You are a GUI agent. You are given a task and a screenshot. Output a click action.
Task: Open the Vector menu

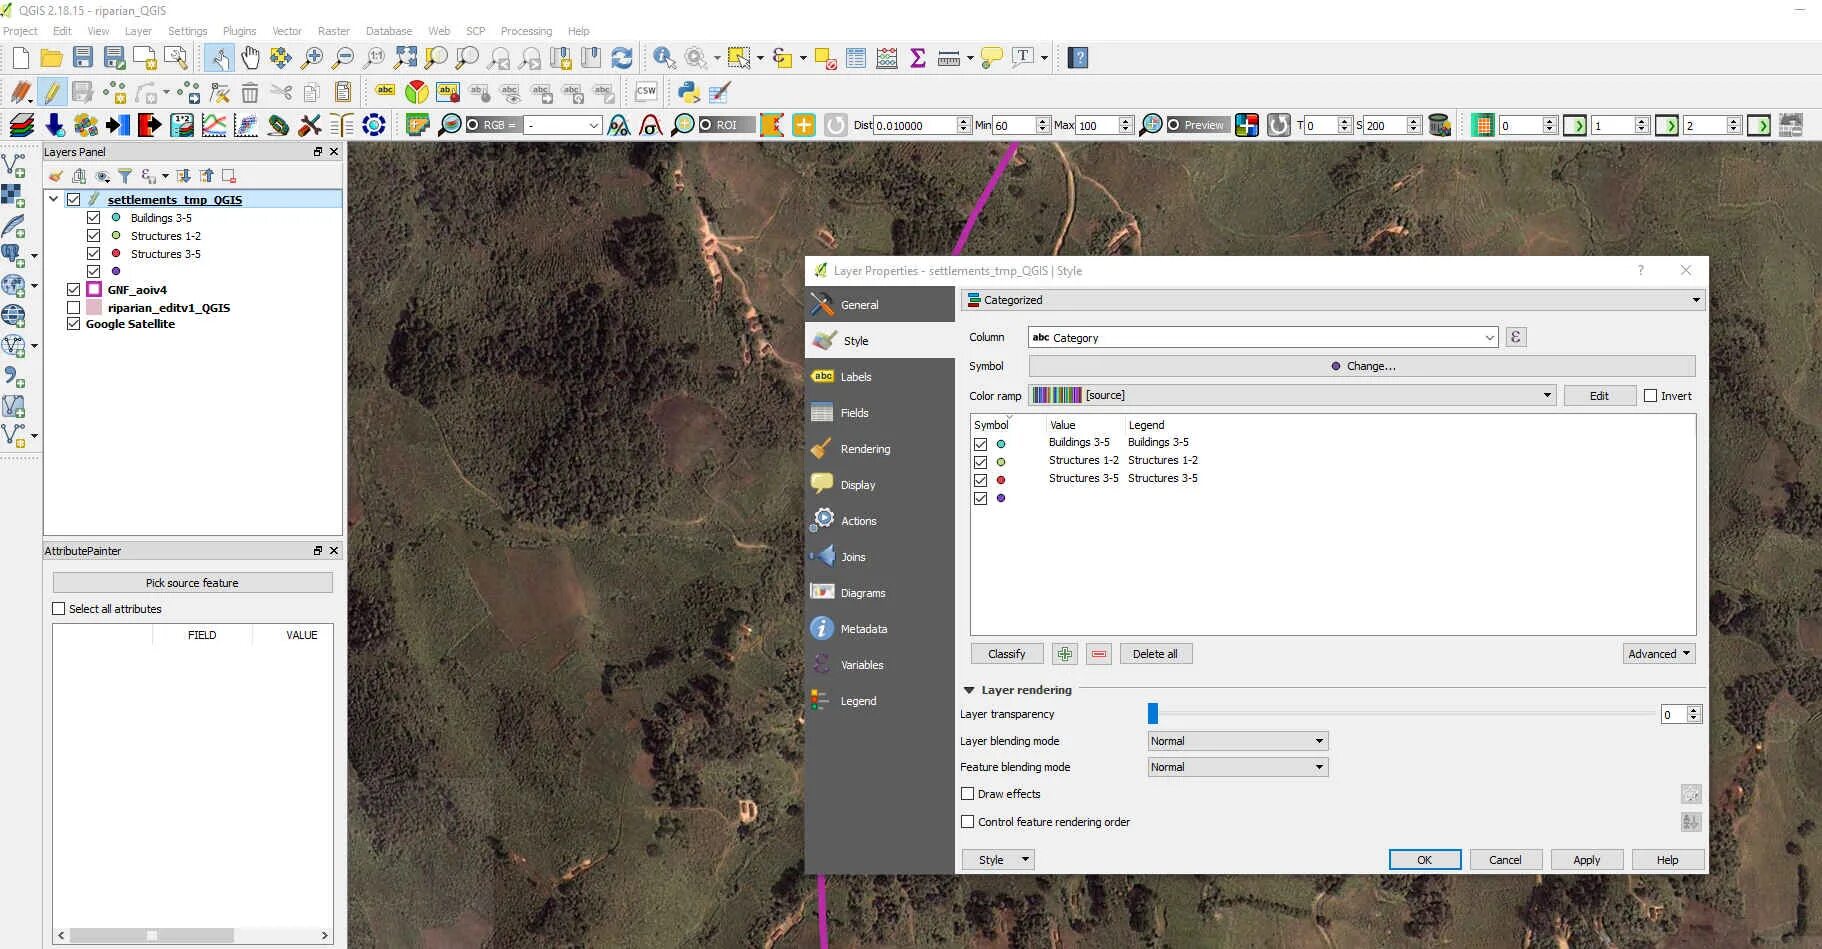(x=287, y=31)
